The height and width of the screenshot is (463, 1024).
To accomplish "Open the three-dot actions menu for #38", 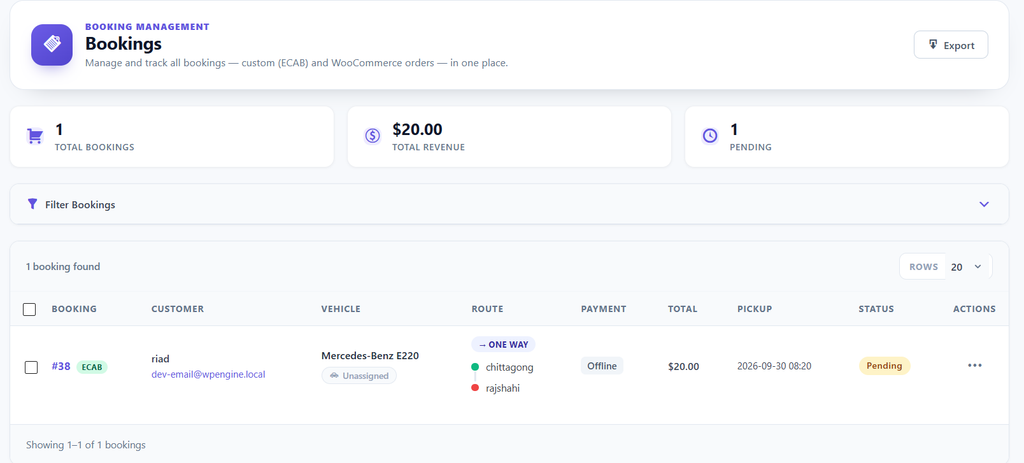I will [x=974, y=366].
